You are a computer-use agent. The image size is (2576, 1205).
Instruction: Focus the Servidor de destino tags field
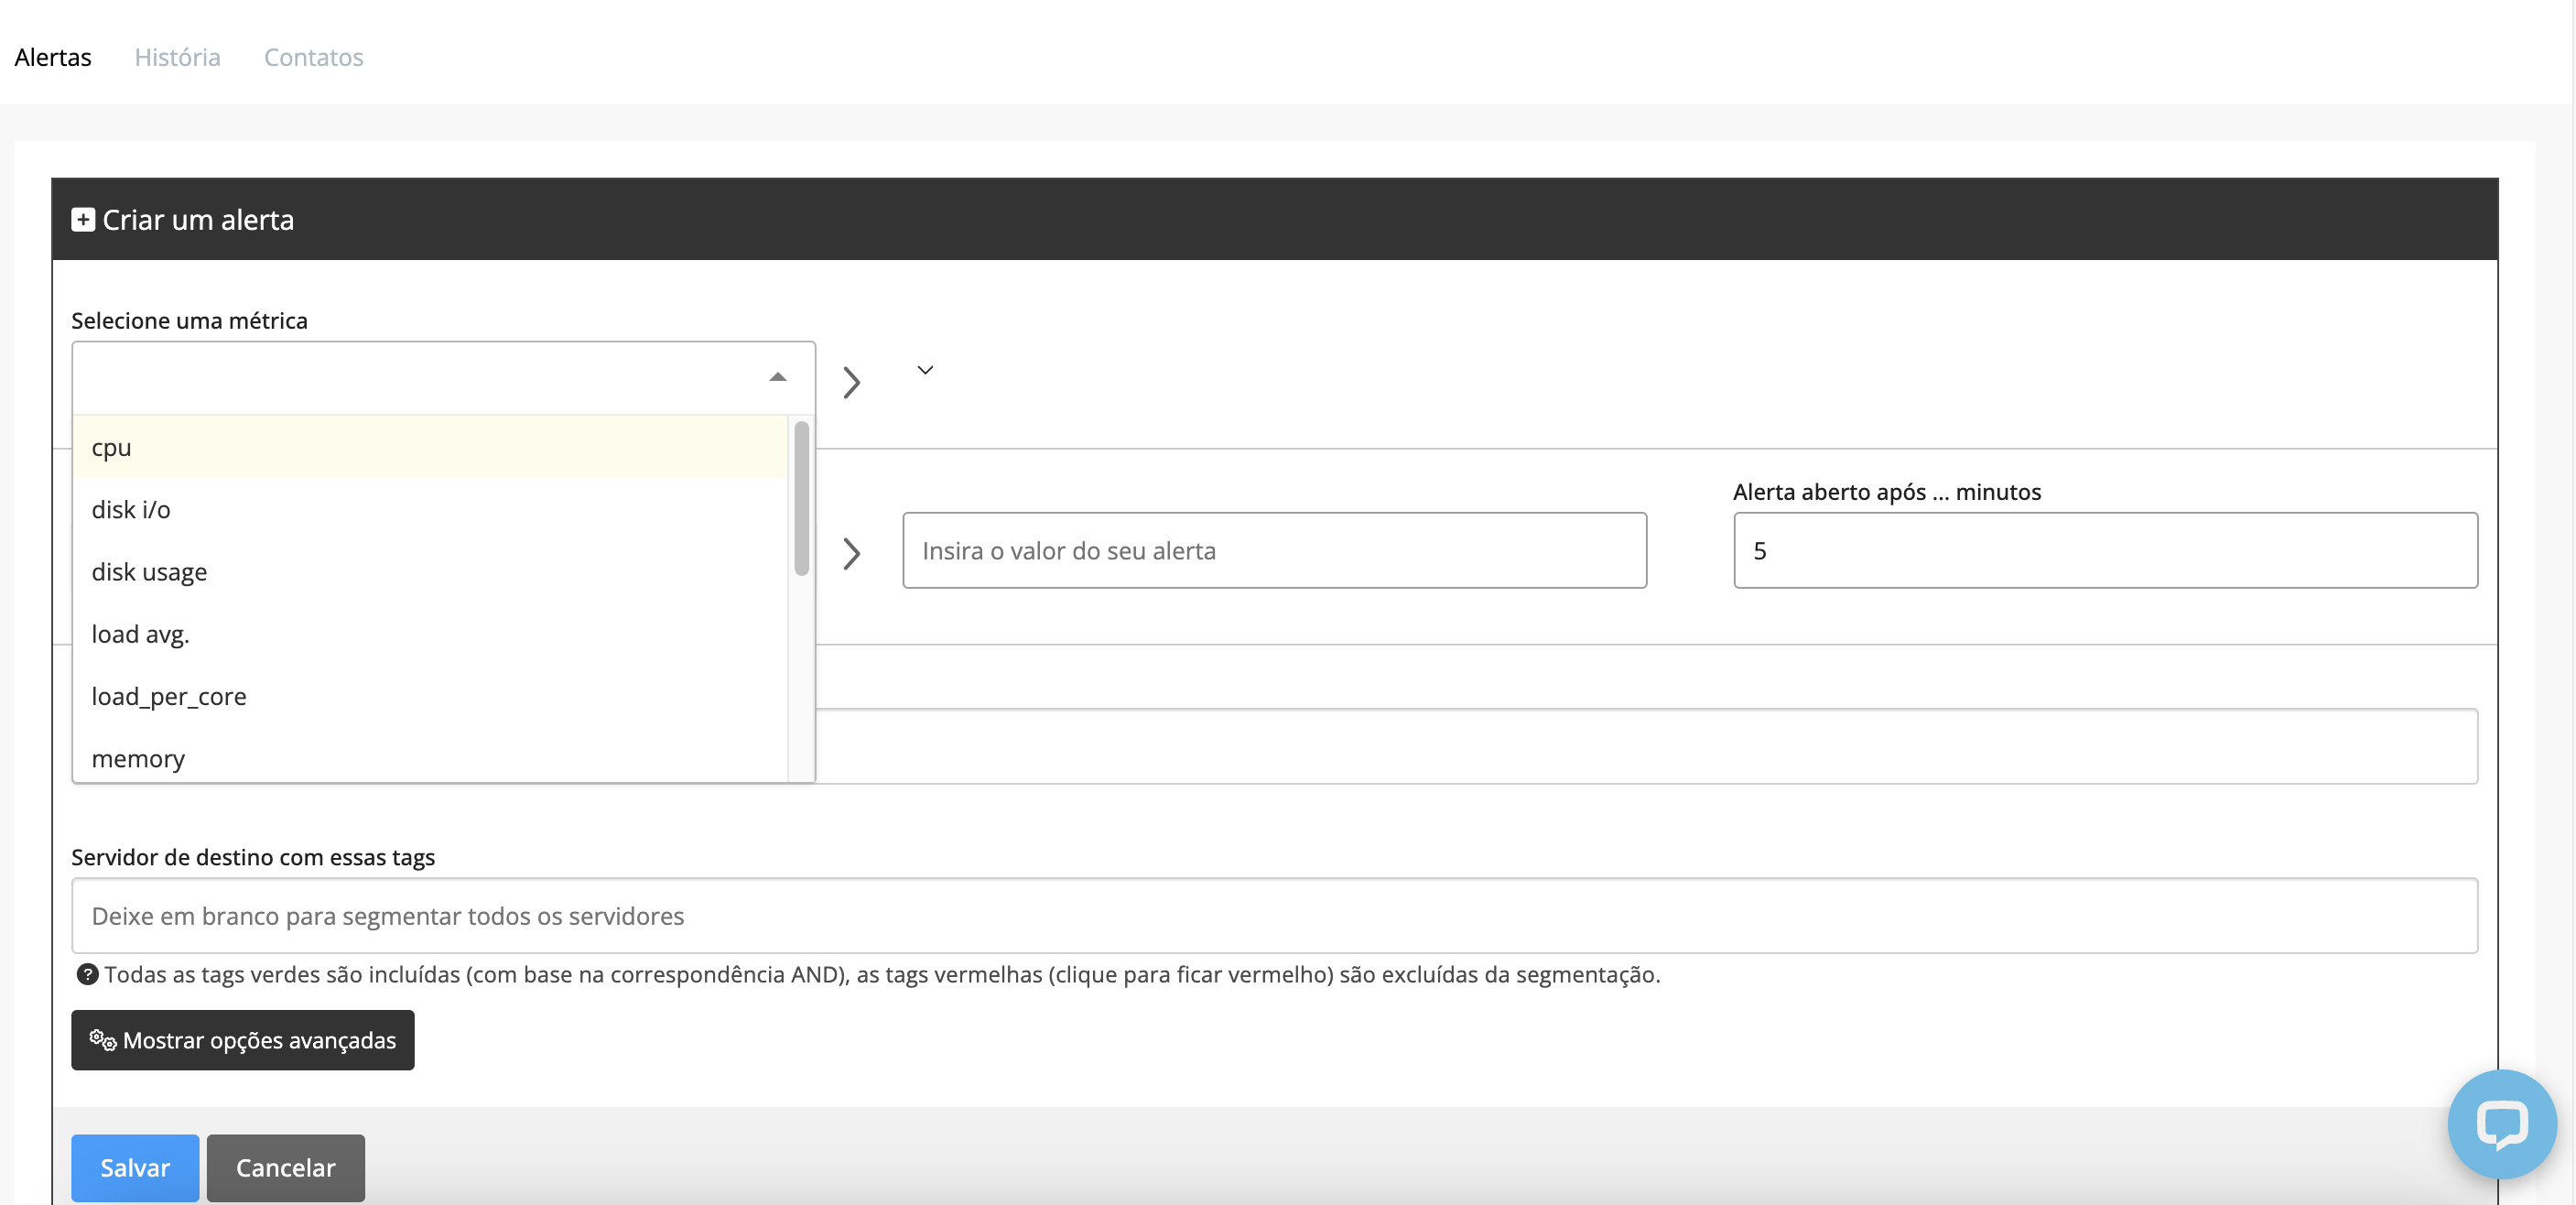1274,915
